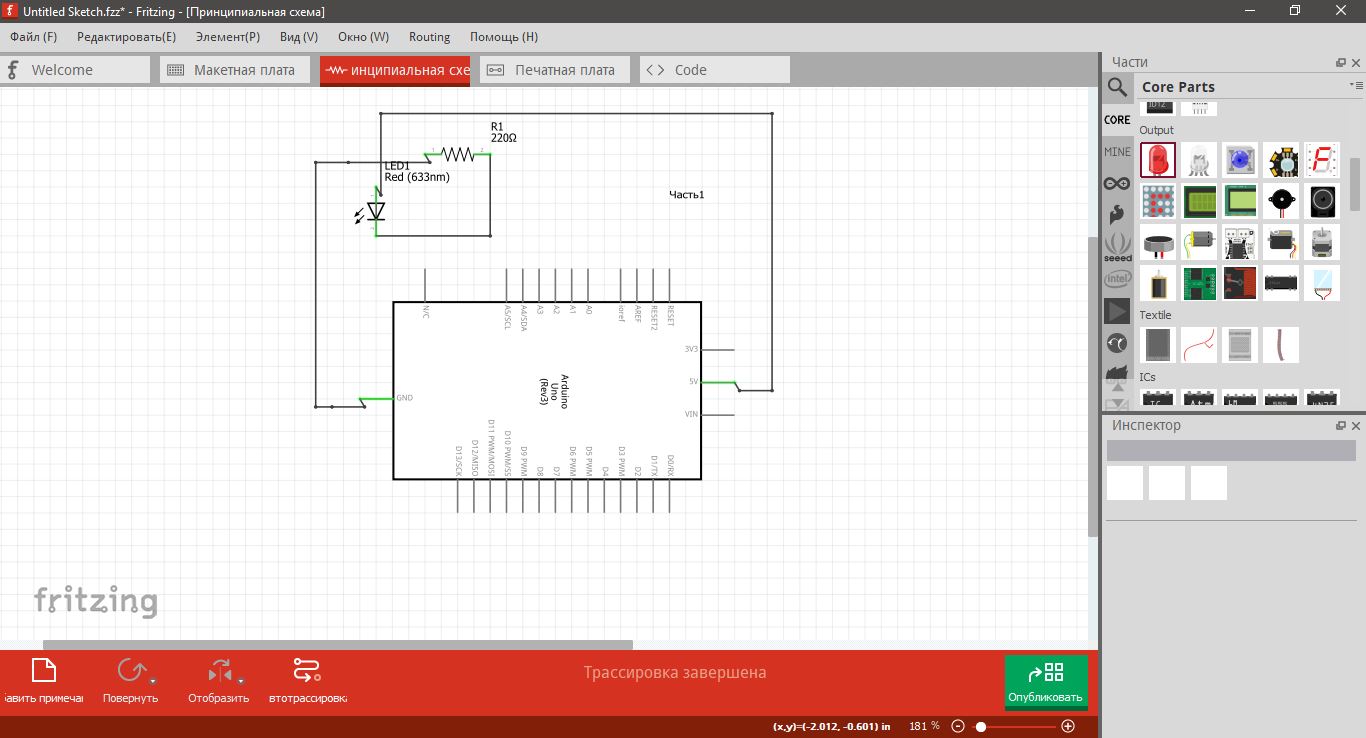Select the green motor driver board part
This screenshot has width=1366, height=738.
1199,283
